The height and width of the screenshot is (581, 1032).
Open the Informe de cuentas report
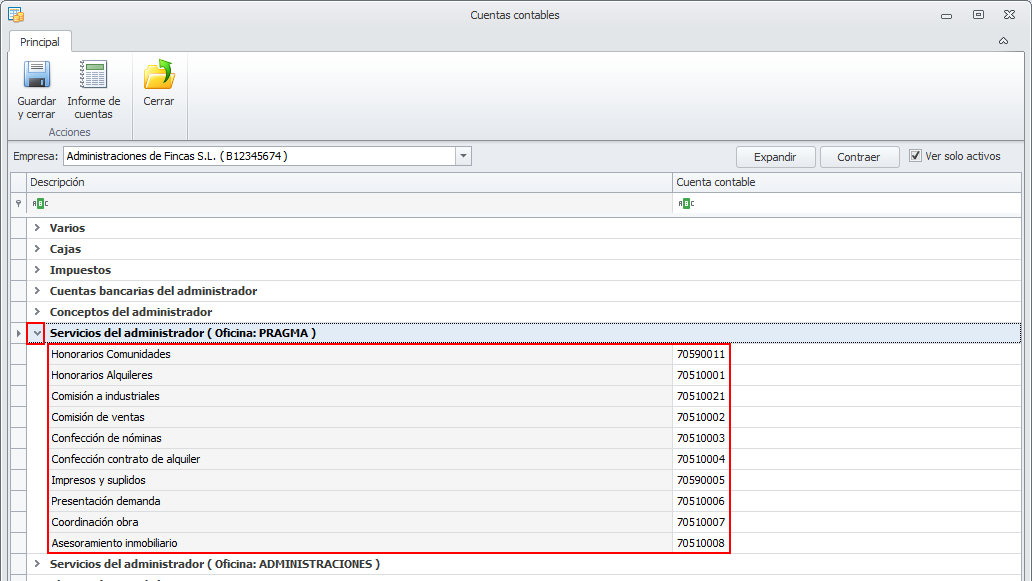coord(93,90)
